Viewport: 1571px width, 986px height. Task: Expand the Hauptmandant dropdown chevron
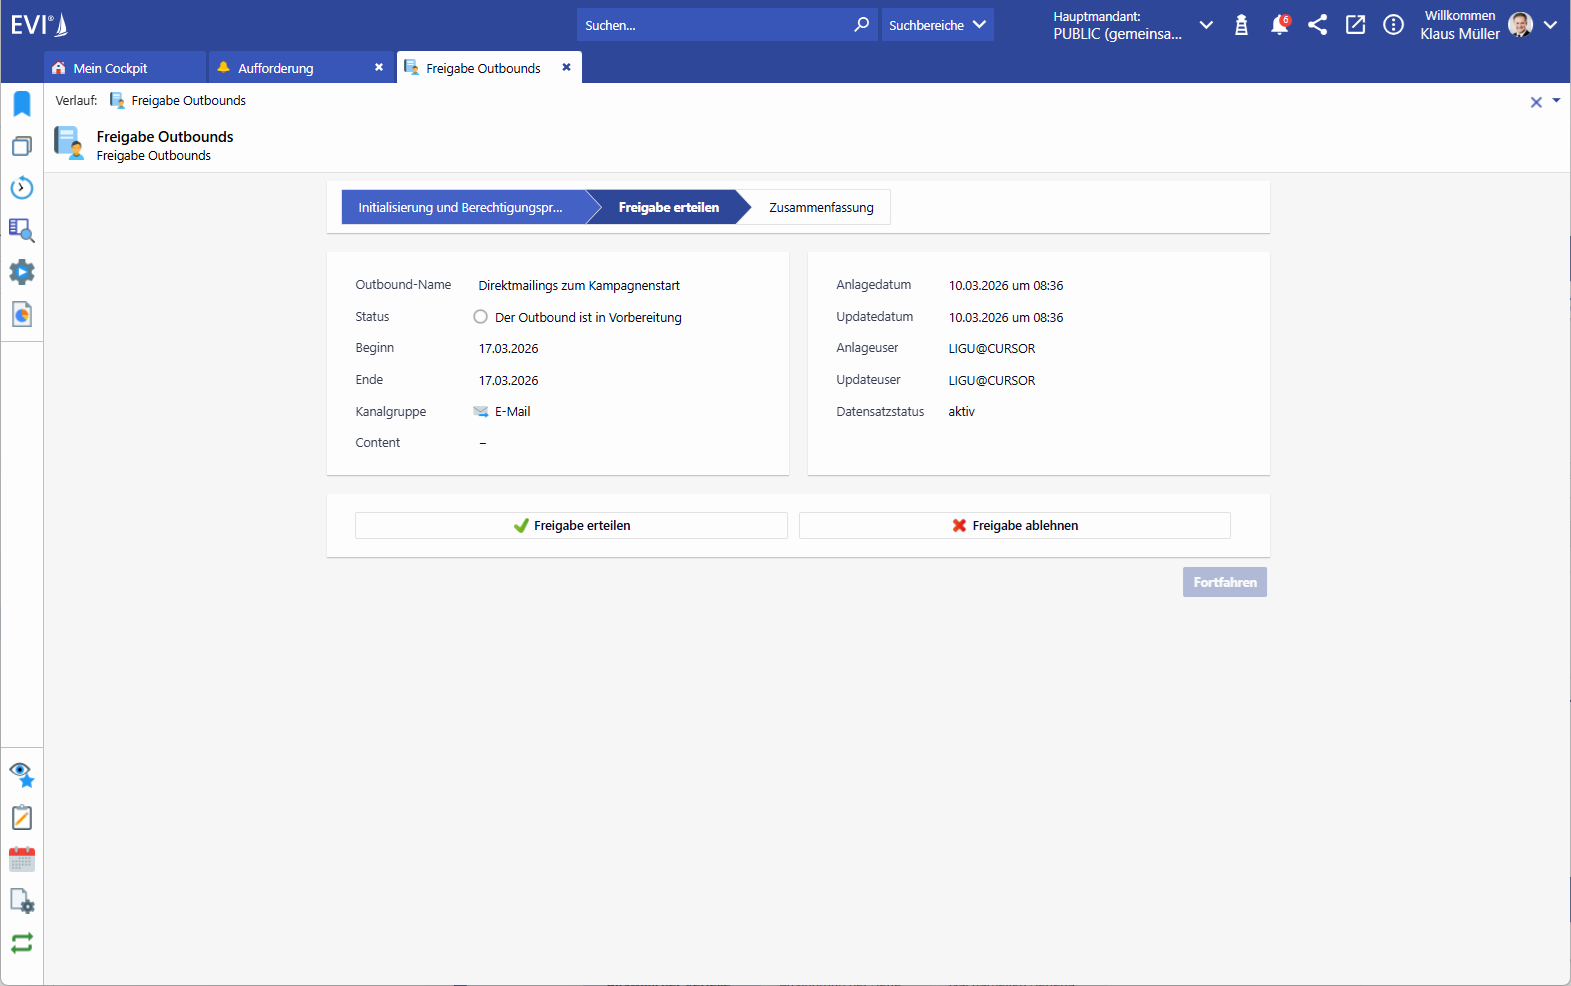click(1206, 25)
